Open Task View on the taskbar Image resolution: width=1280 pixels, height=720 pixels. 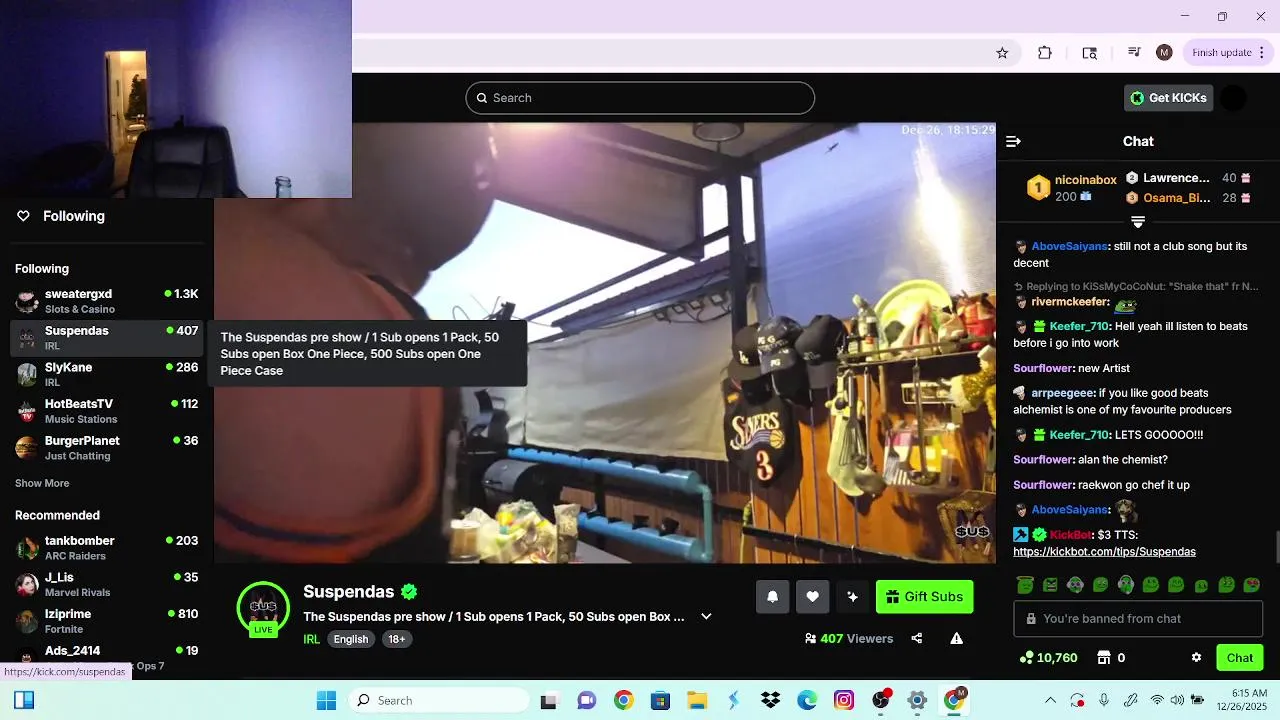[x=548, y=700]
